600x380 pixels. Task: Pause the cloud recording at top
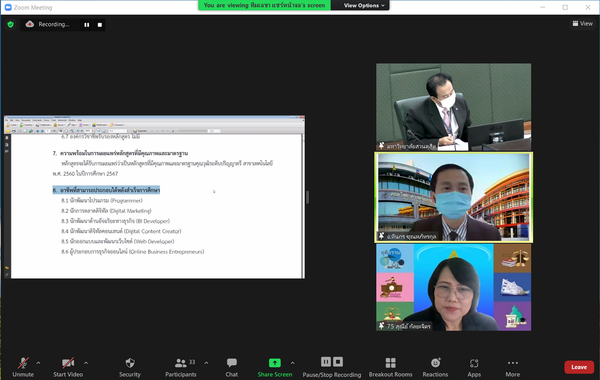pyautogui.click(x=87, y=25)
